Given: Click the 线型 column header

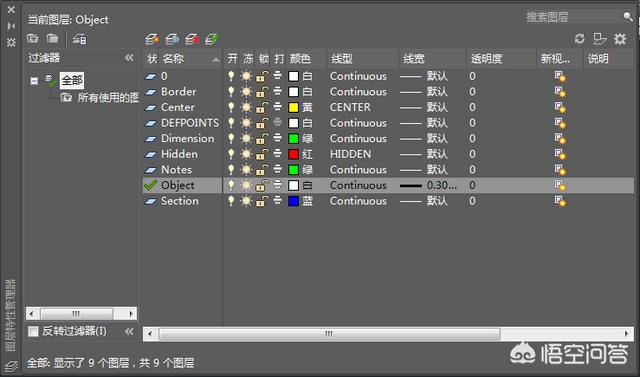Looking at the screenshot, I should [x=342, y=59].
